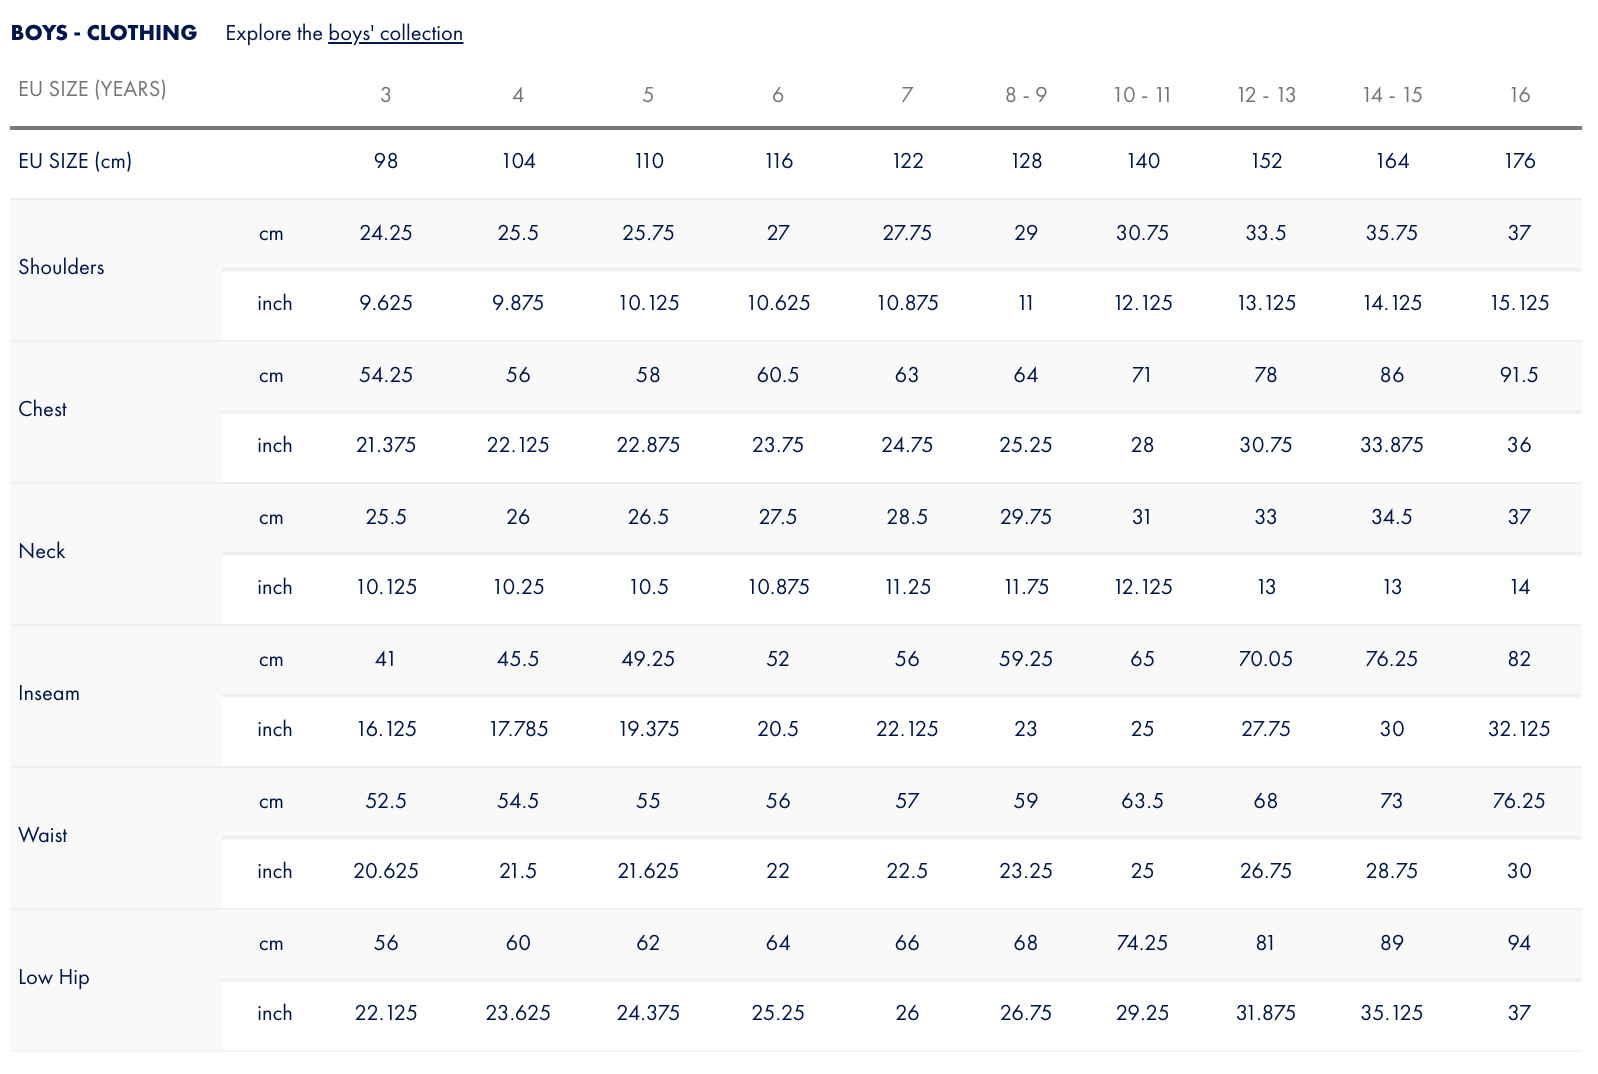
Task: Click the 12 - 13 years column header
Action: coord(1266,95)
